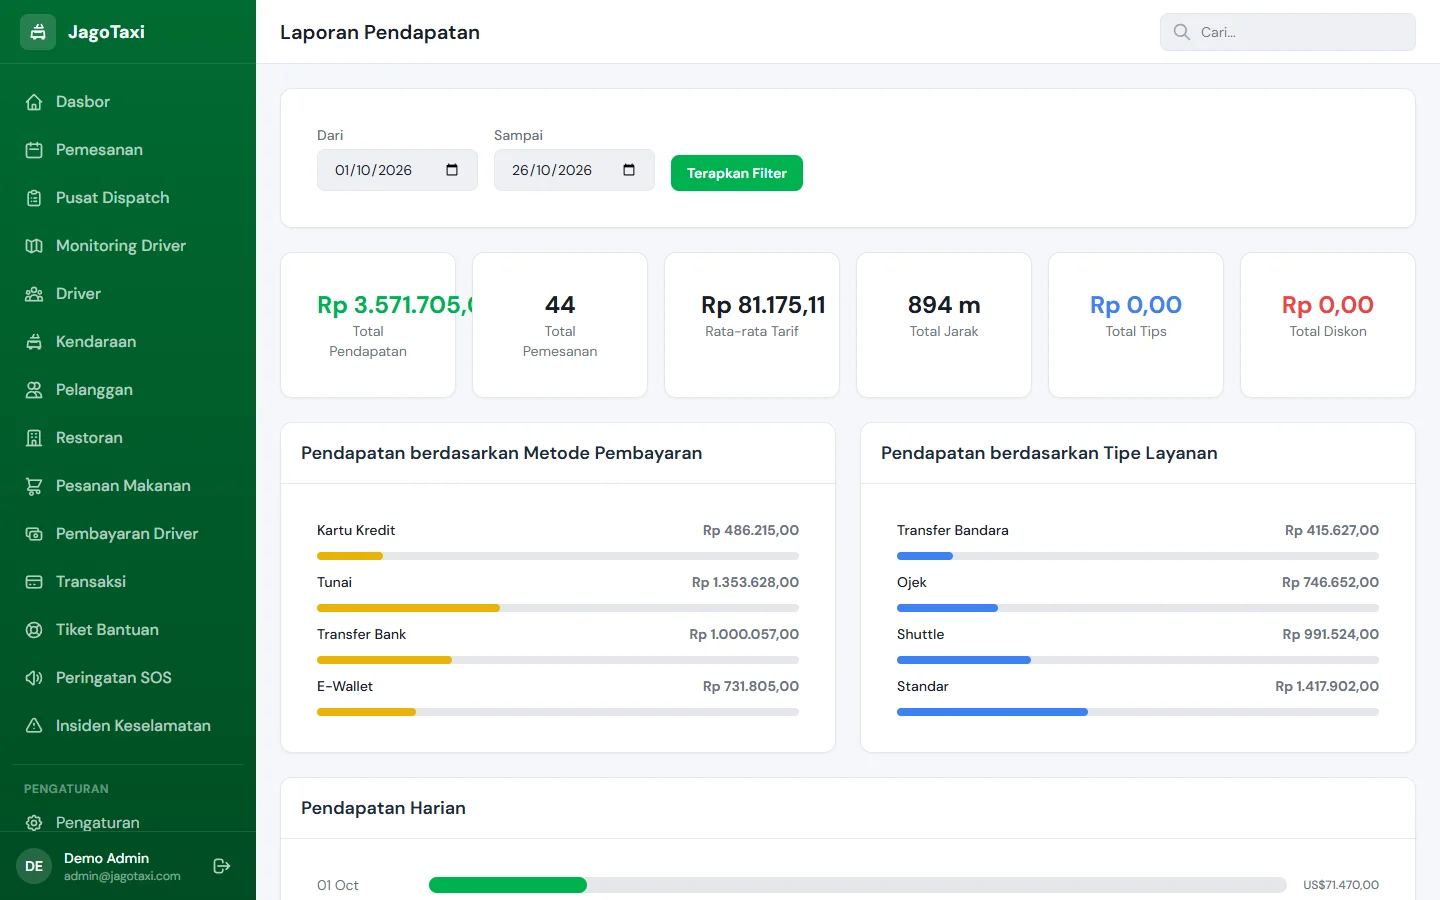1440x900 pixels.
Task: Click the logout icon beside Demo Admin
Action: coord(222,866)
